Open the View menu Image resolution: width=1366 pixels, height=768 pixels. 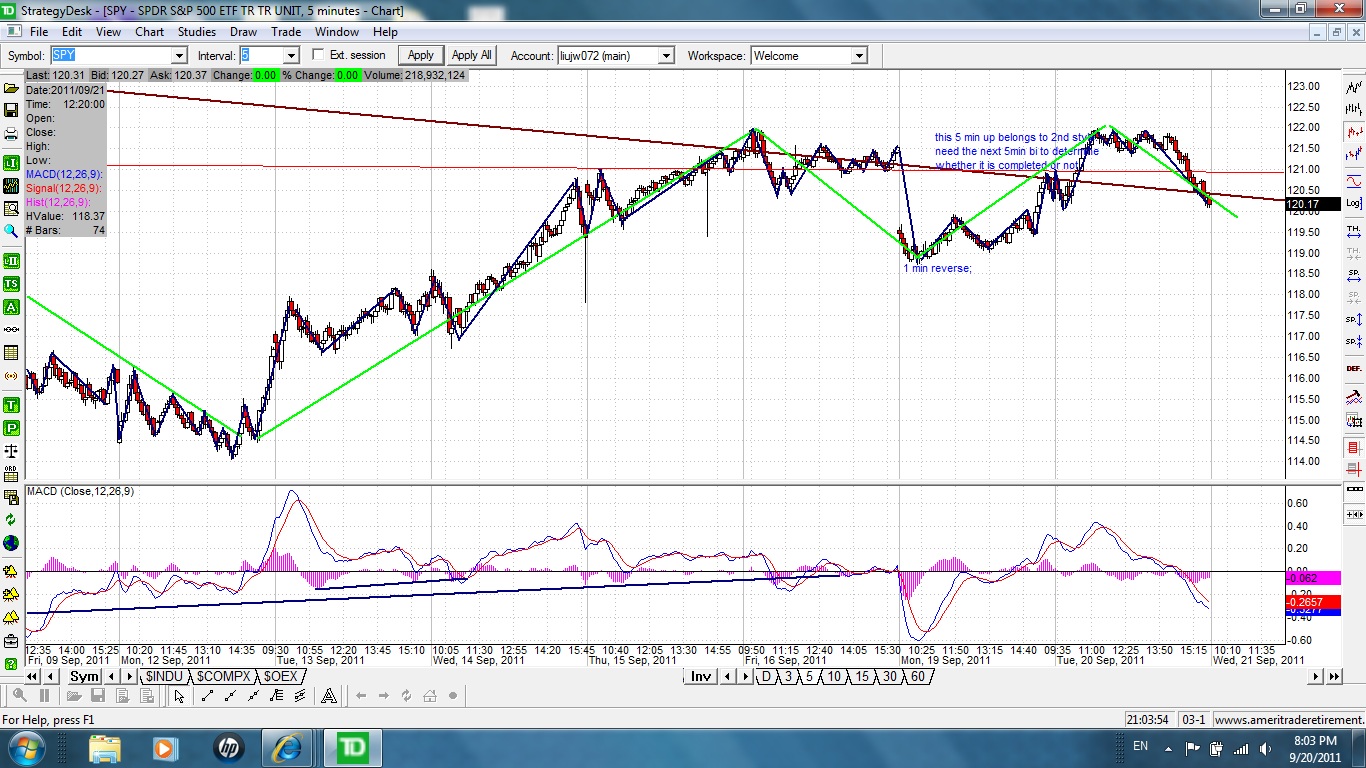pyautogui.click(x=108, y=32)
